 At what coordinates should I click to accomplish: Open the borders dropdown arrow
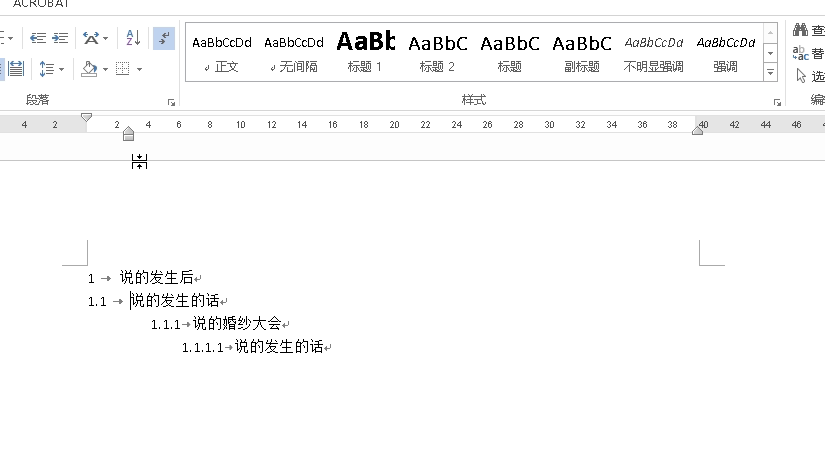point(139,69)
